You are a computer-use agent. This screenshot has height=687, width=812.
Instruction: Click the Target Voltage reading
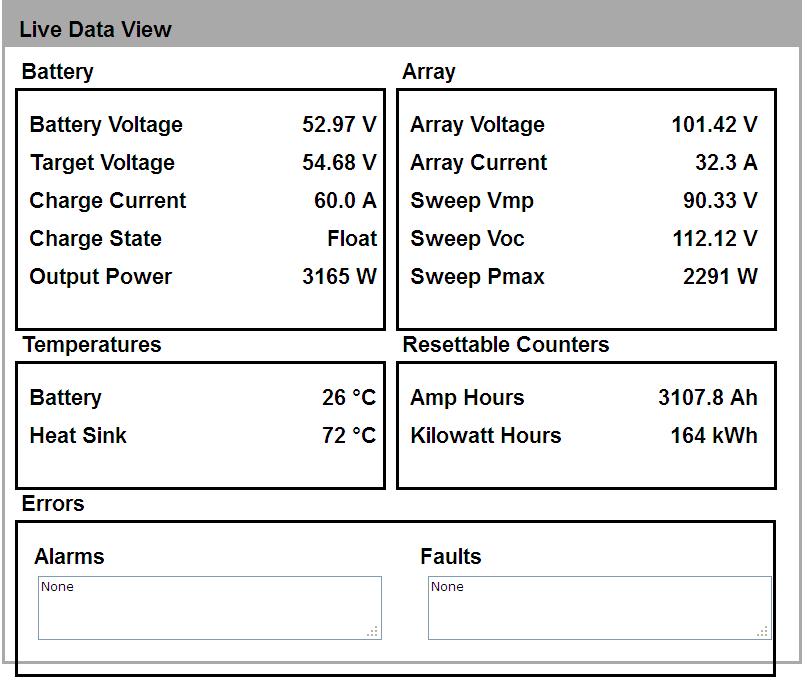click(x=339, y=163)
